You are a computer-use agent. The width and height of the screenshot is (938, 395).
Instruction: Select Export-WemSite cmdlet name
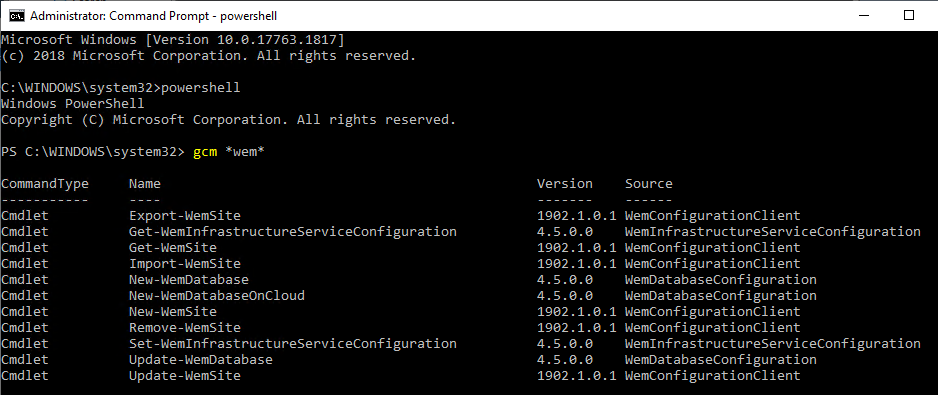tap(185, 215)
